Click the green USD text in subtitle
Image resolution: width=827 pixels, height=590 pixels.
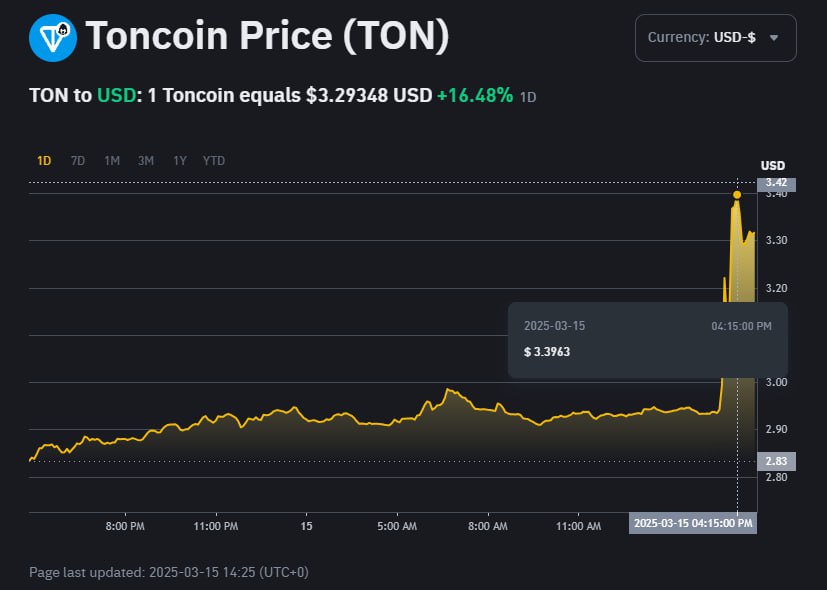tap(114, 96)
